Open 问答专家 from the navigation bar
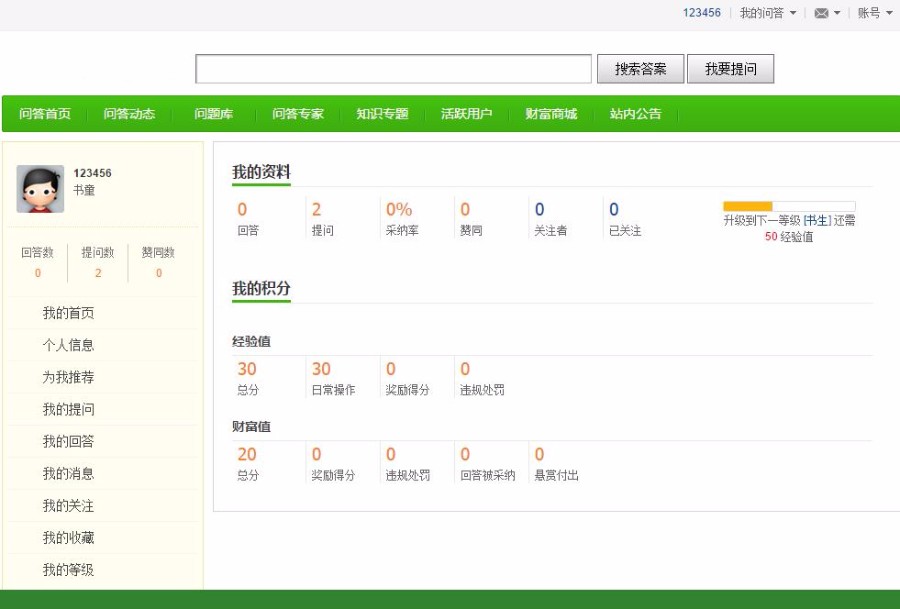The width and height of the screenshot is (900, 609). coord(297,114)
